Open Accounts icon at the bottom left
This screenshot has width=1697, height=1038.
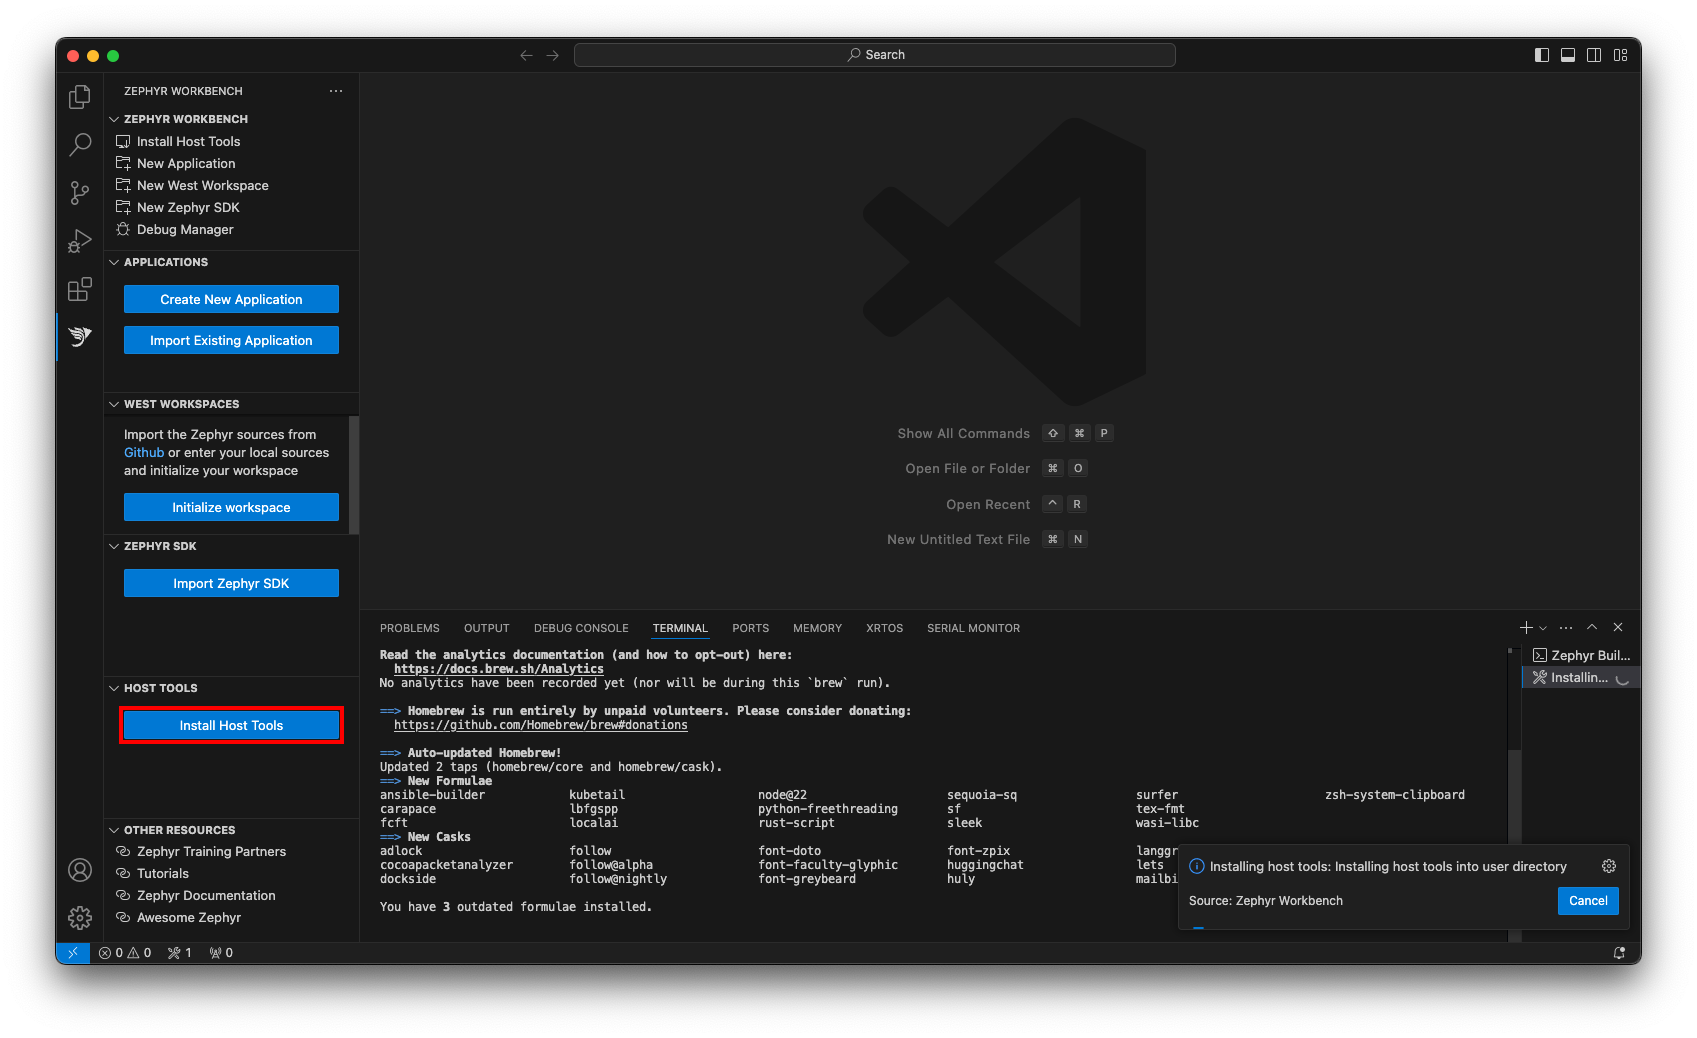(79, 870)
